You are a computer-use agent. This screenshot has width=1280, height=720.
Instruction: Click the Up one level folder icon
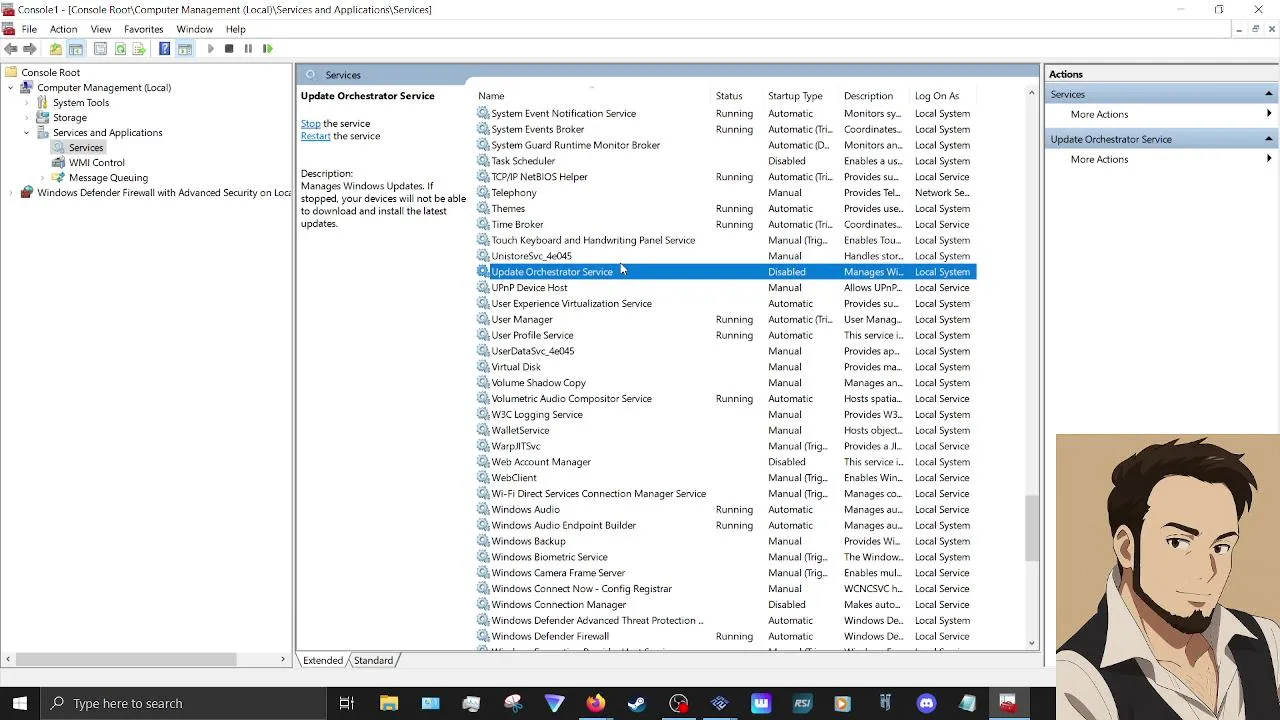tap(56, 49)
